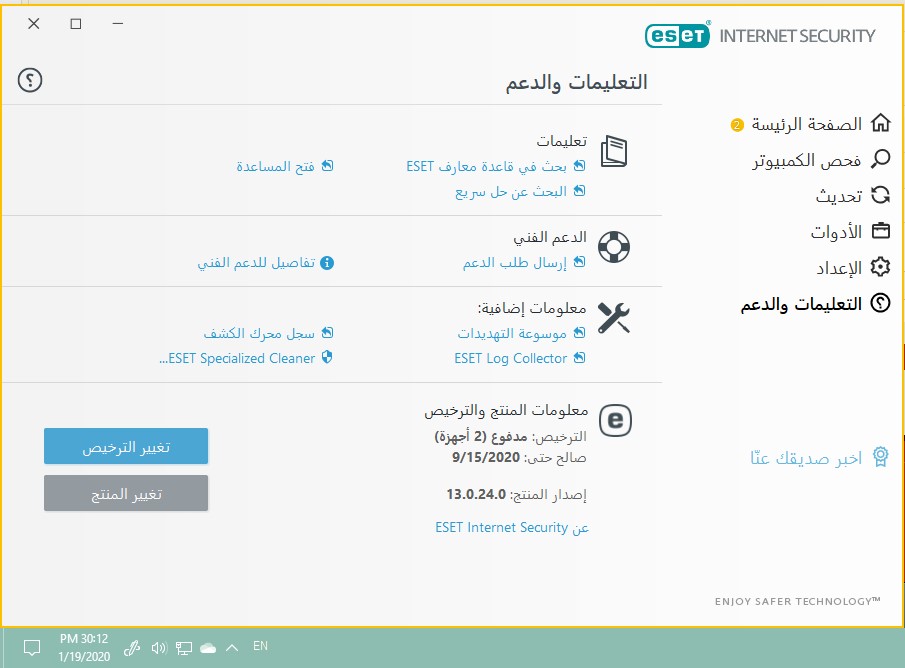Open link فتح المساعدة
Image resolution: width=905 pixels, height=668 pixels.
pyautogui.click(x=275, y=166)
